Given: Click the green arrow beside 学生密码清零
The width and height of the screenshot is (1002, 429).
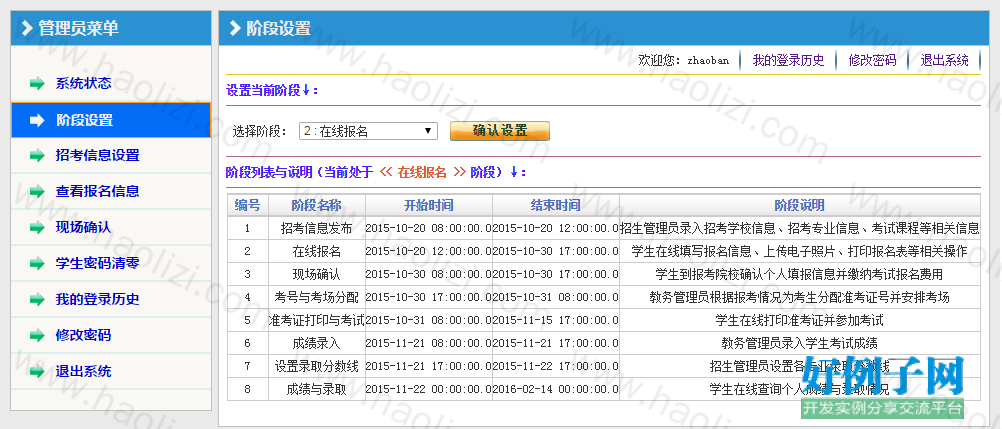Looking at the screenshot, I should 37,263.
